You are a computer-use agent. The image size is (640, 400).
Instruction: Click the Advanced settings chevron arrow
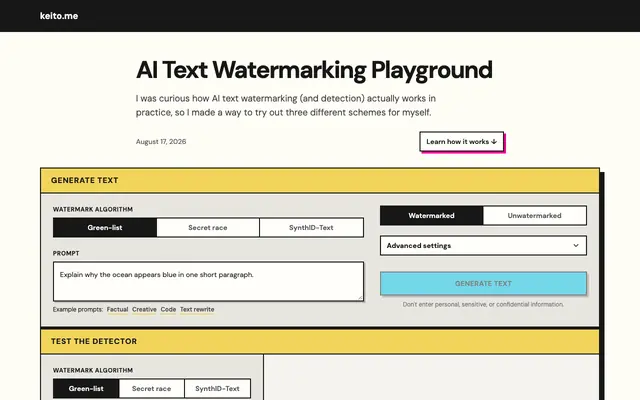click(x=576, y=246)
